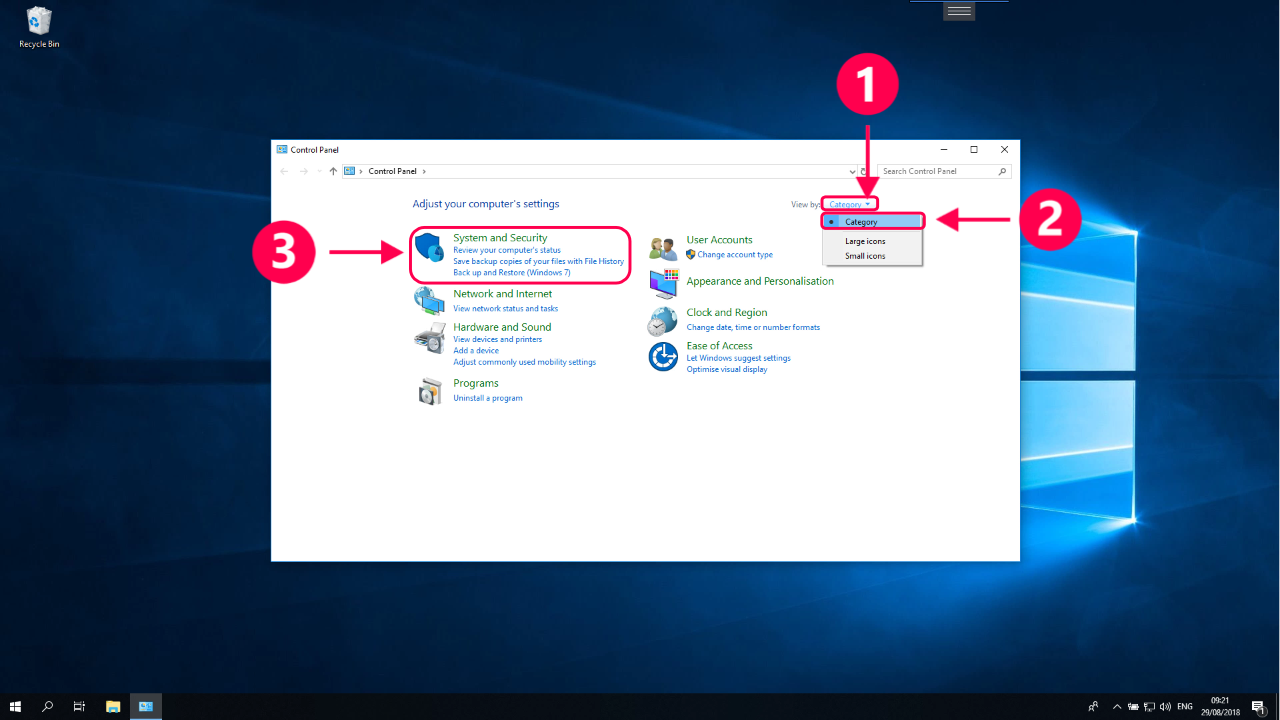Open Task View from the taskbar
This screenshot has height=720, width=1280.
point(79,706)
